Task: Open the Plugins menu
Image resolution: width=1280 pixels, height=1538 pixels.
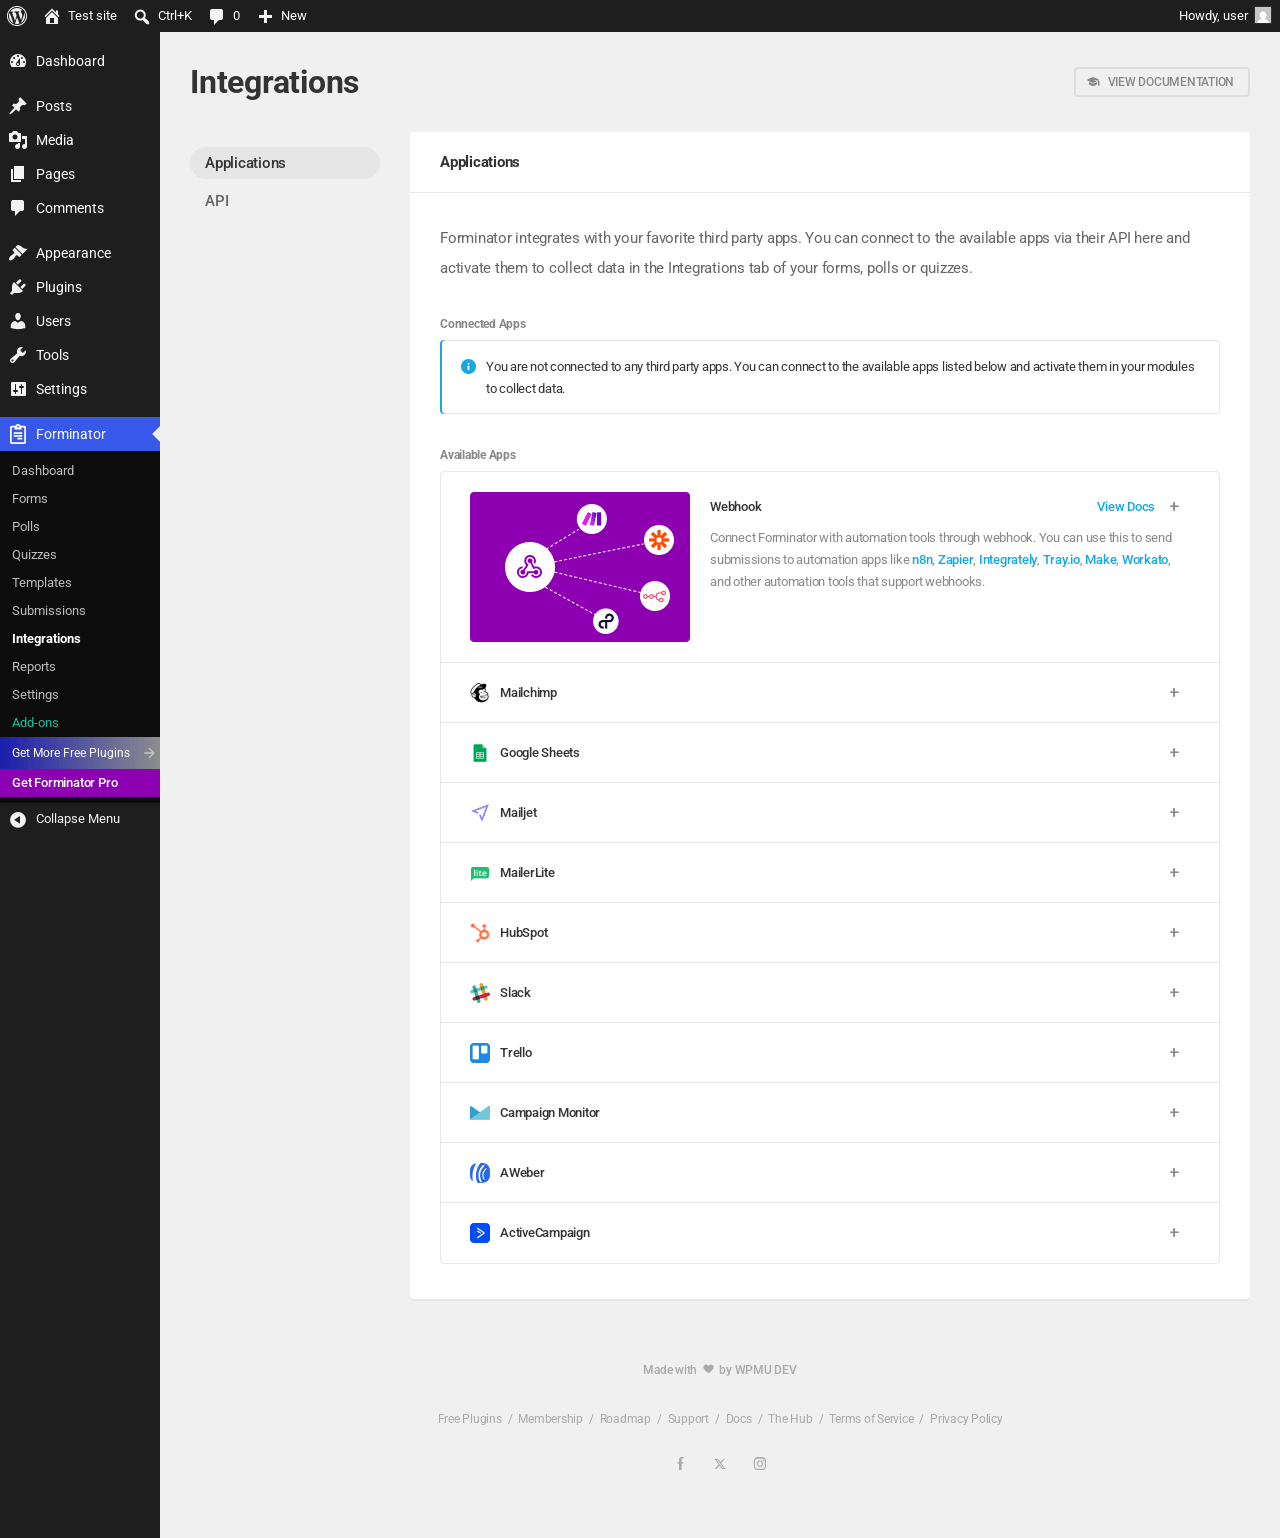Action: click(80, 287)
